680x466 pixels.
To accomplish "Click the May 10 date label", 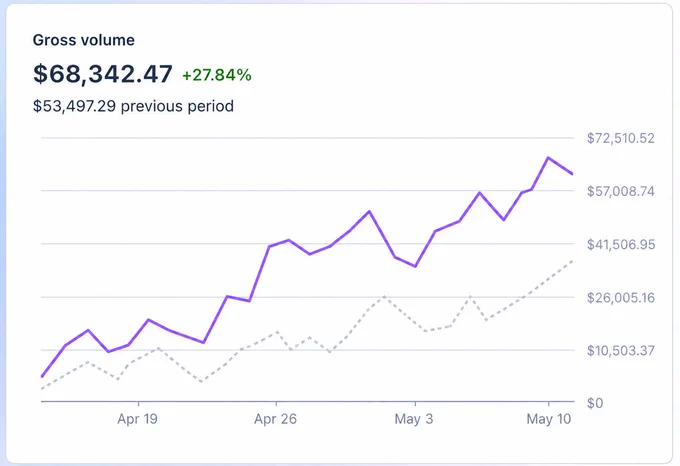I will (x=549, y=419).
